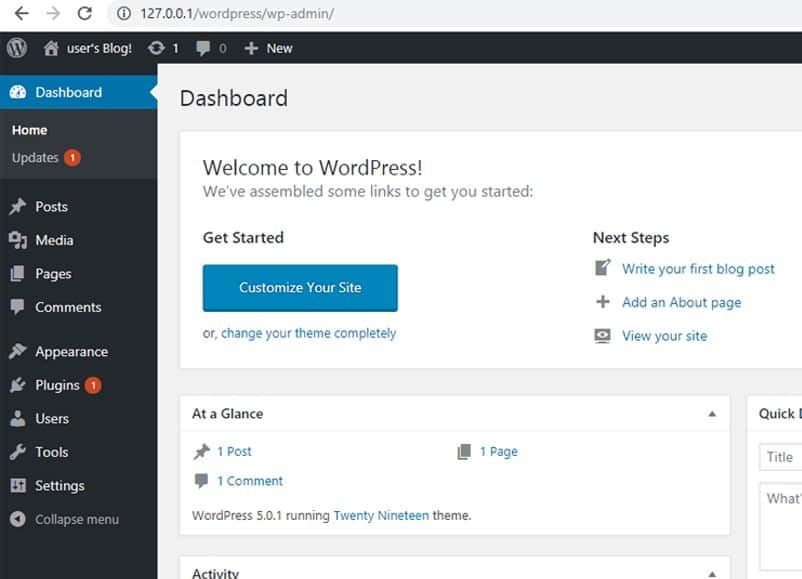Open the Dashboard menu item

point(79,92)
